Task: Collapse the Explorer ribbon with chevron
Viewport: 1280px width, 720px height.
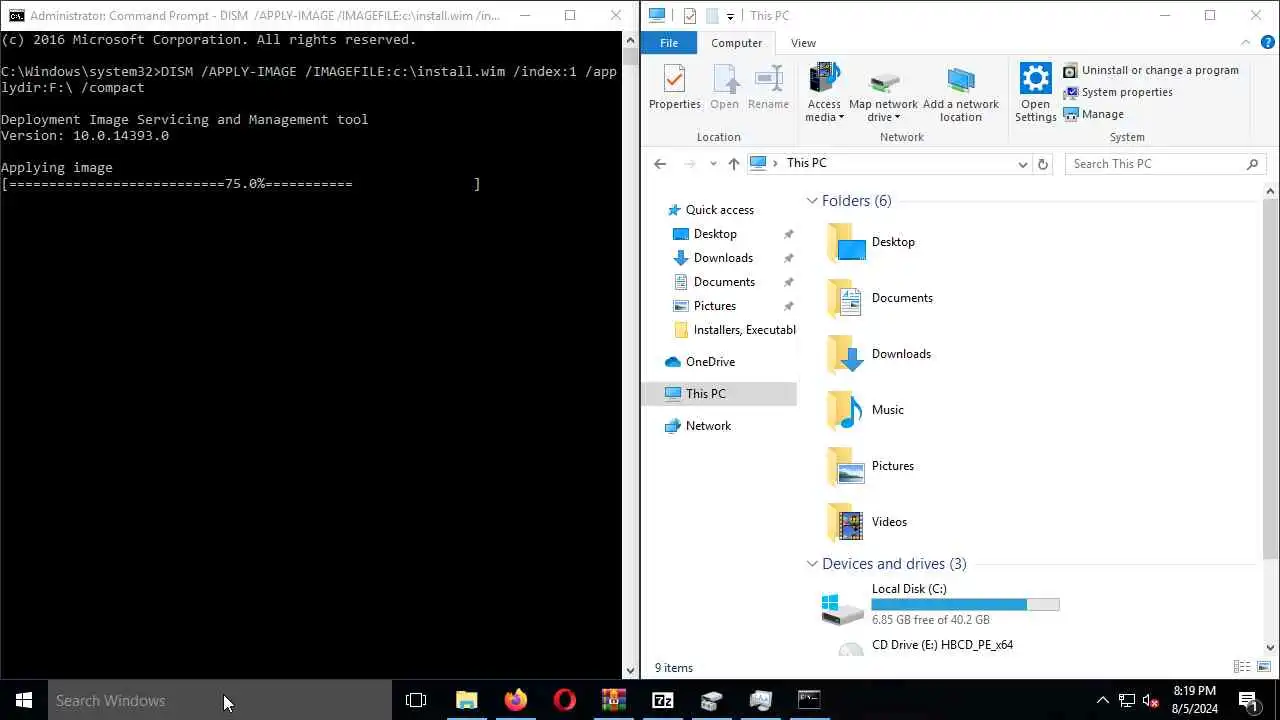Action: 1245,43
